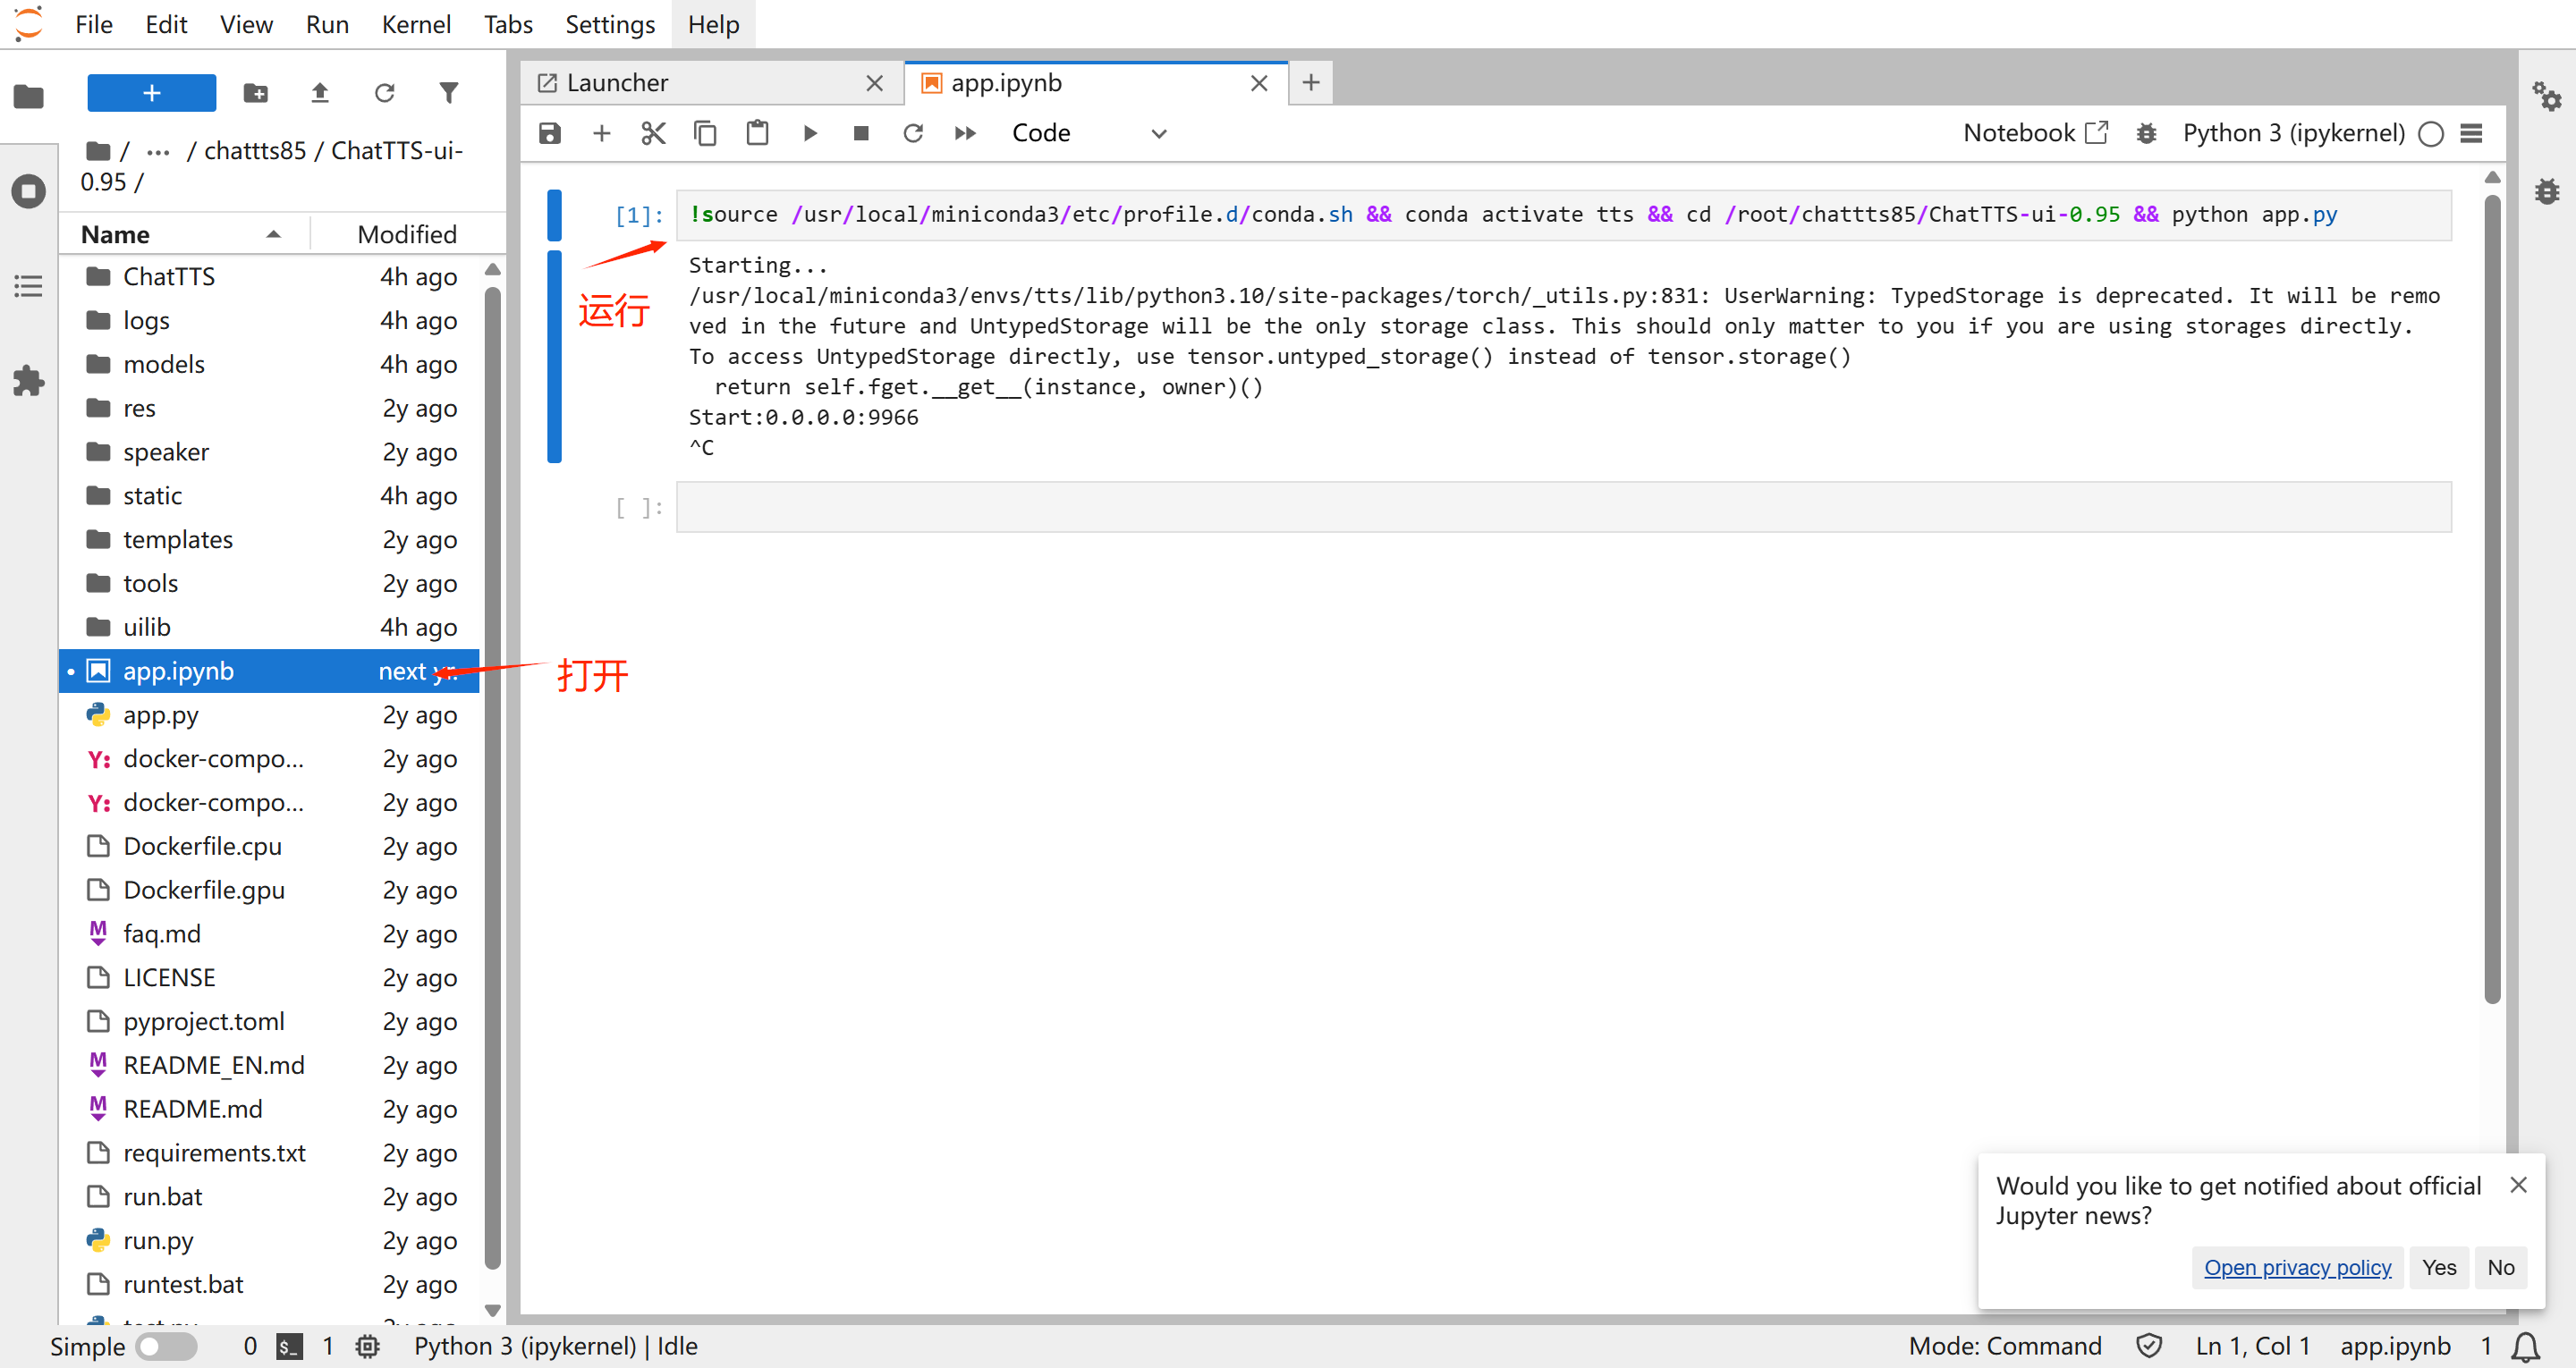Screen dimensions: 2576x1368
Task: Restart kernel and run all cells
Action: (965, 133)
